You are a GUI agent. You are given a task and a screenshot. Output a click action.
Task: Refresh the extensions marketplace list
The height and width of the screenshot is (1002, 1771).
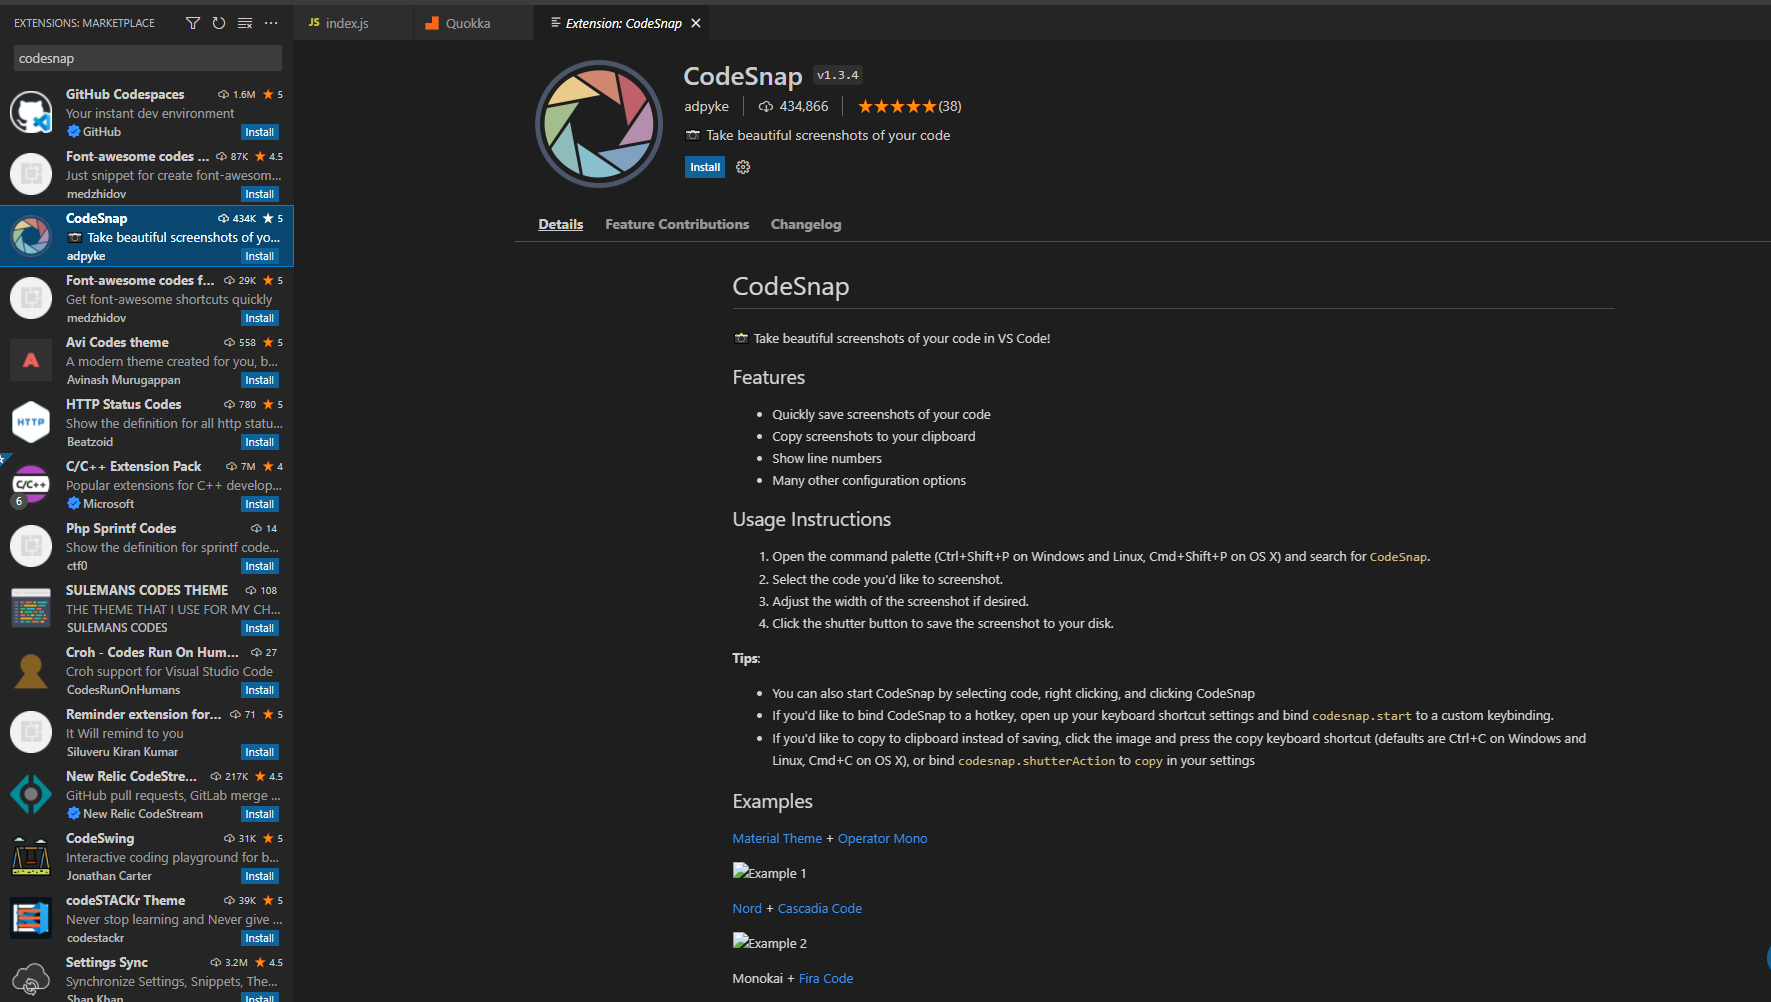[219, 23]
